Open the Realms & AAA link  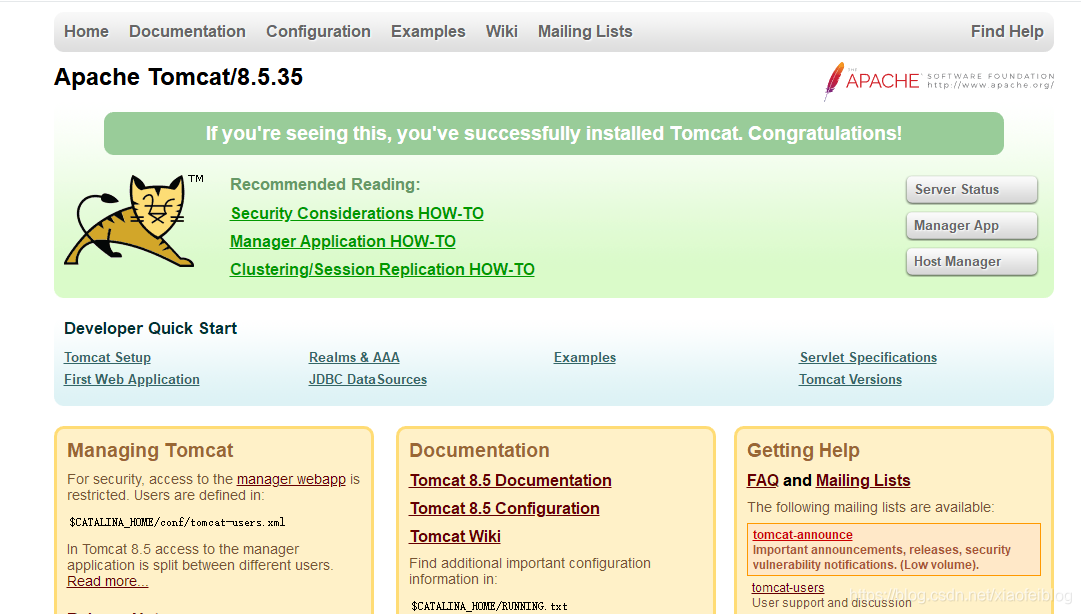coord(354,358)
